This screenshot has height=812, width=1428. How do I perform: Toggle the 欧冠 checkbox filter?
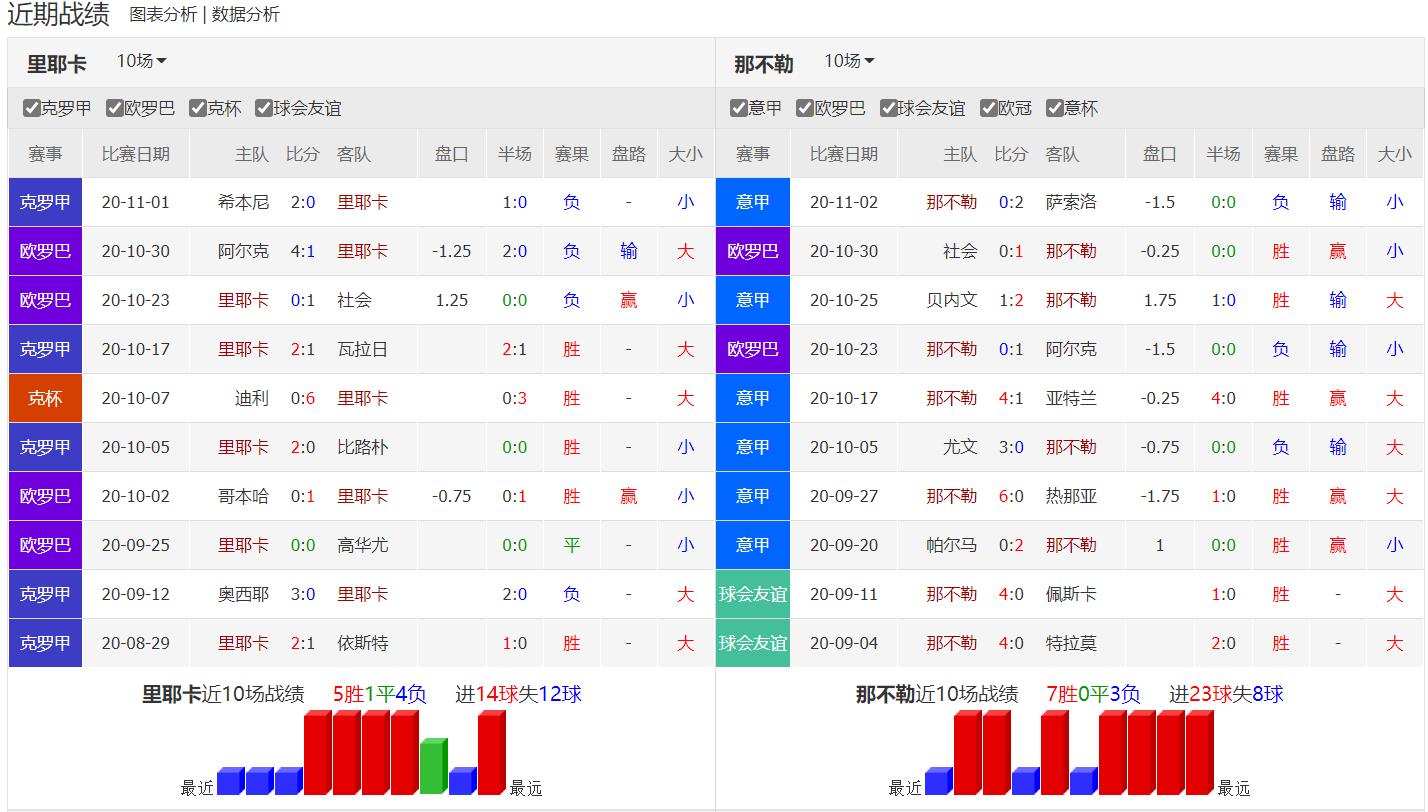pyautogui.click(x=989, y=108)
